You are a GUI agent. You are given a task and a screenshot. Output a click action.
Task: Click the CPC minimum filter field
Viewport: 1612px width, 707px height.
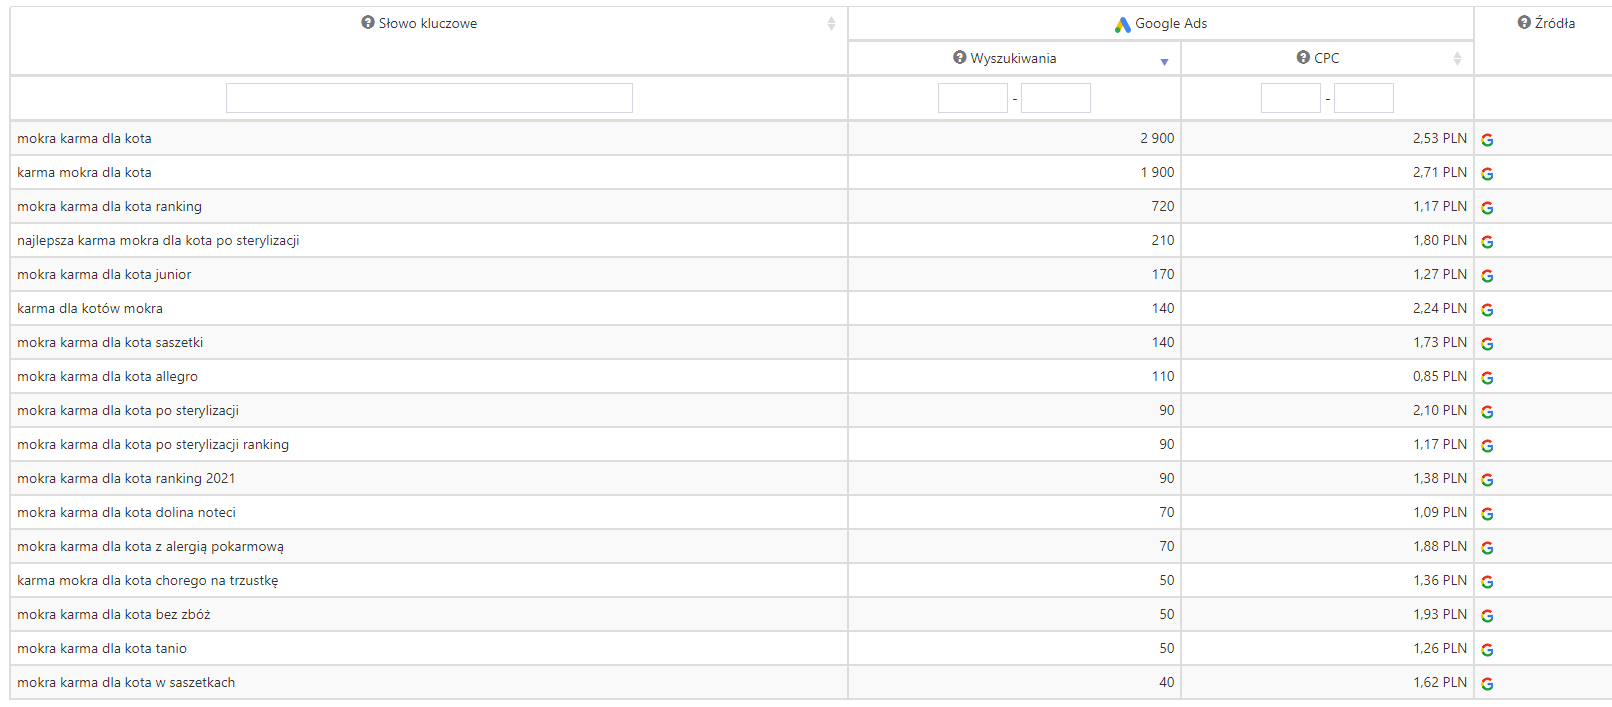click(x=1291, y=98)
